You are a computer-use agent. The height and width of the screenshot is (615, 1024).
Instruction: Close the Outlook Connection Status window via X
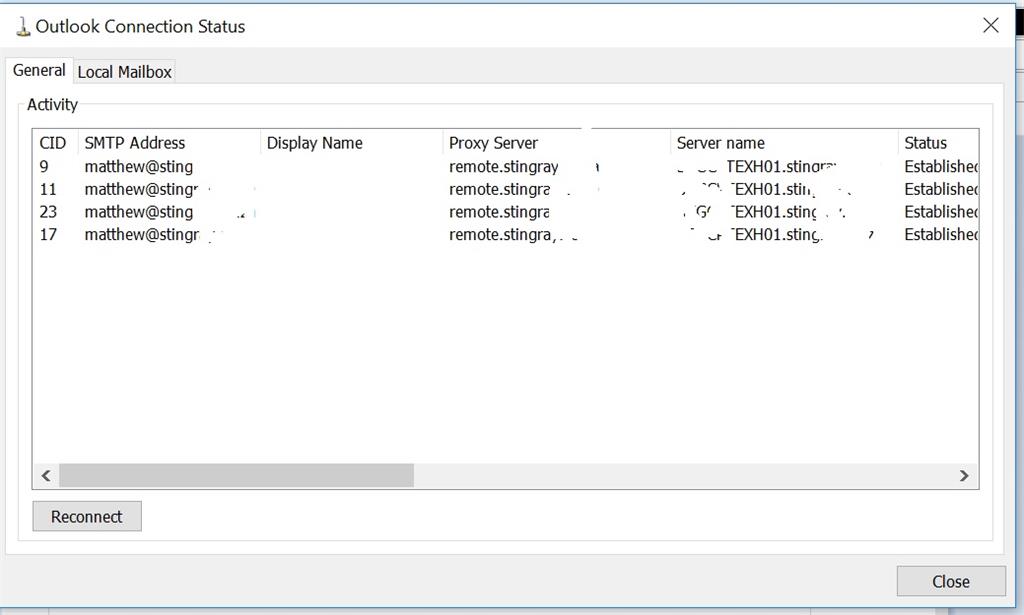click(x=991, y=25)
